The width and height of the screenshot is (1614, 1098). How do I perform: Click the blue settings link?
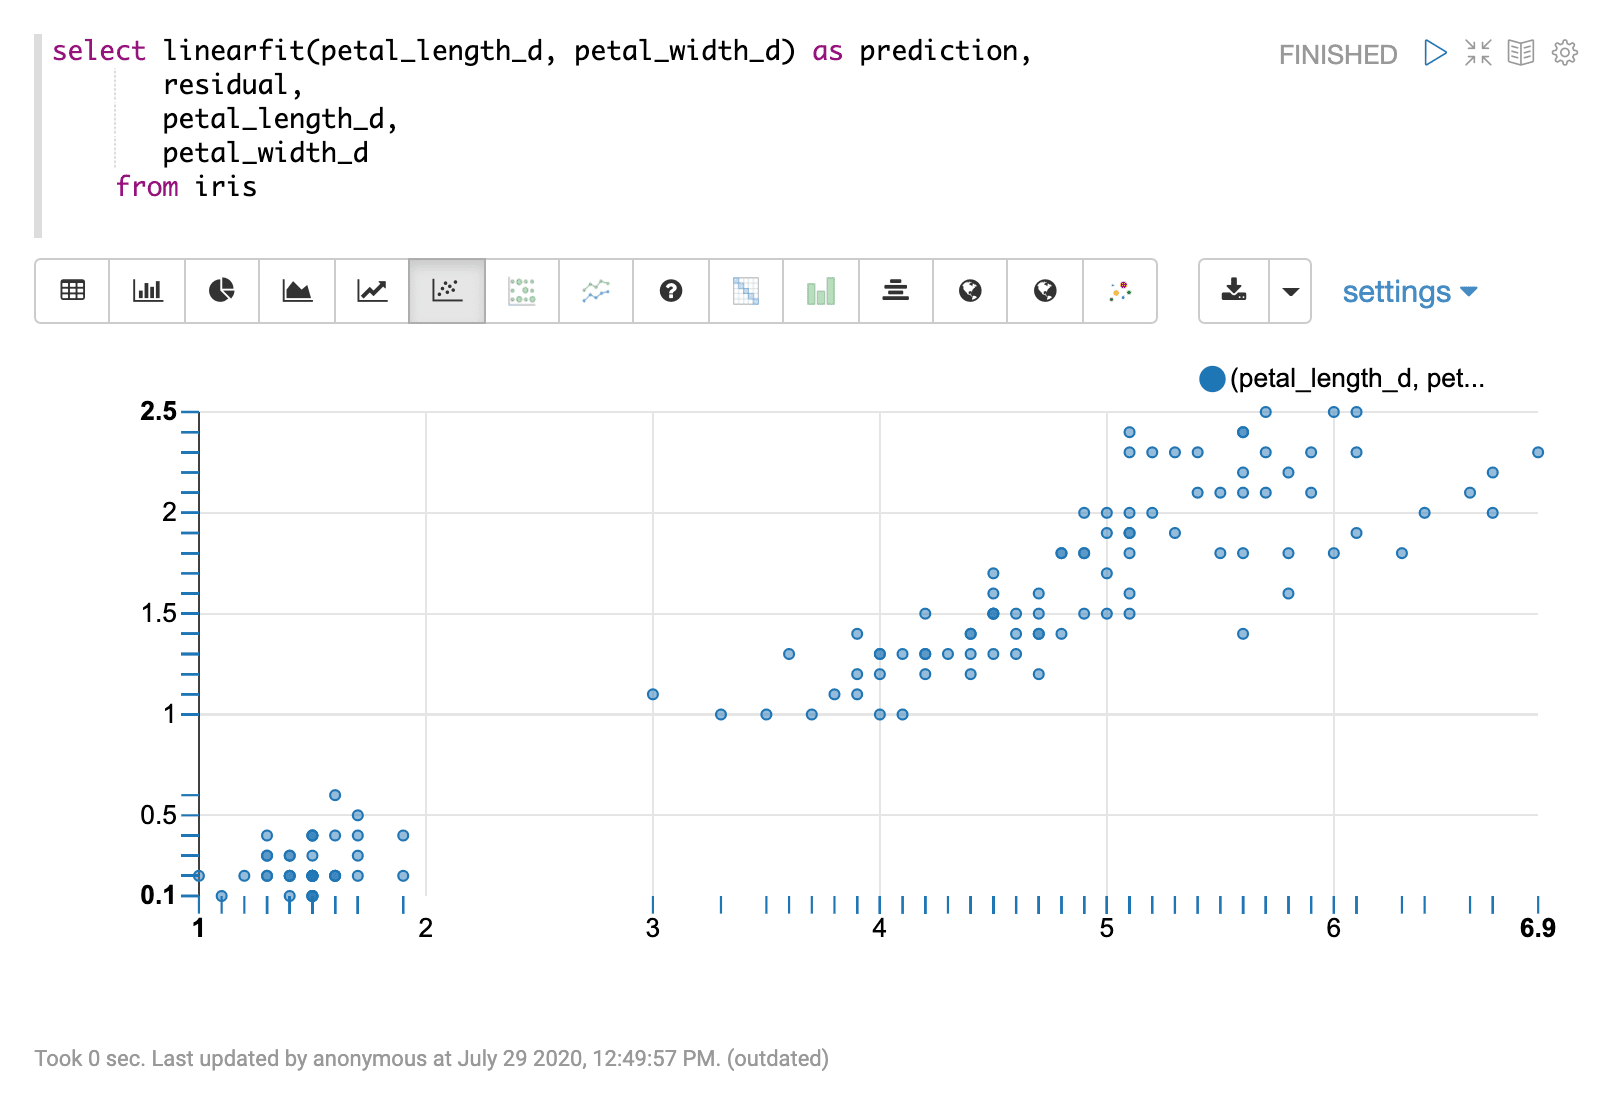point(1398,291)
